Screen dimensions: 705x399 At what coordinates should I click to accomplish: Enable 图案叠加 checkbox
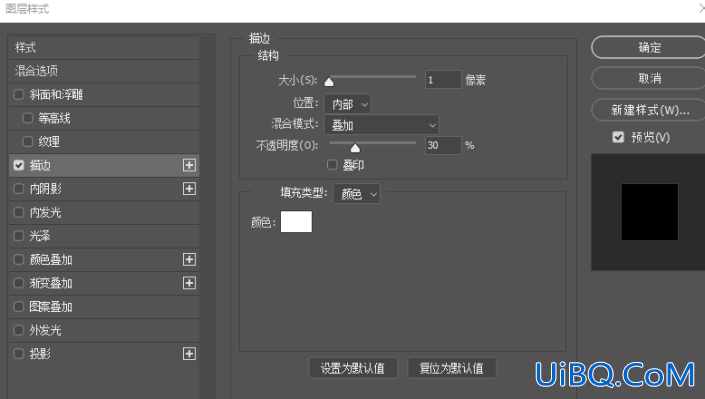(x=18, y=307)
